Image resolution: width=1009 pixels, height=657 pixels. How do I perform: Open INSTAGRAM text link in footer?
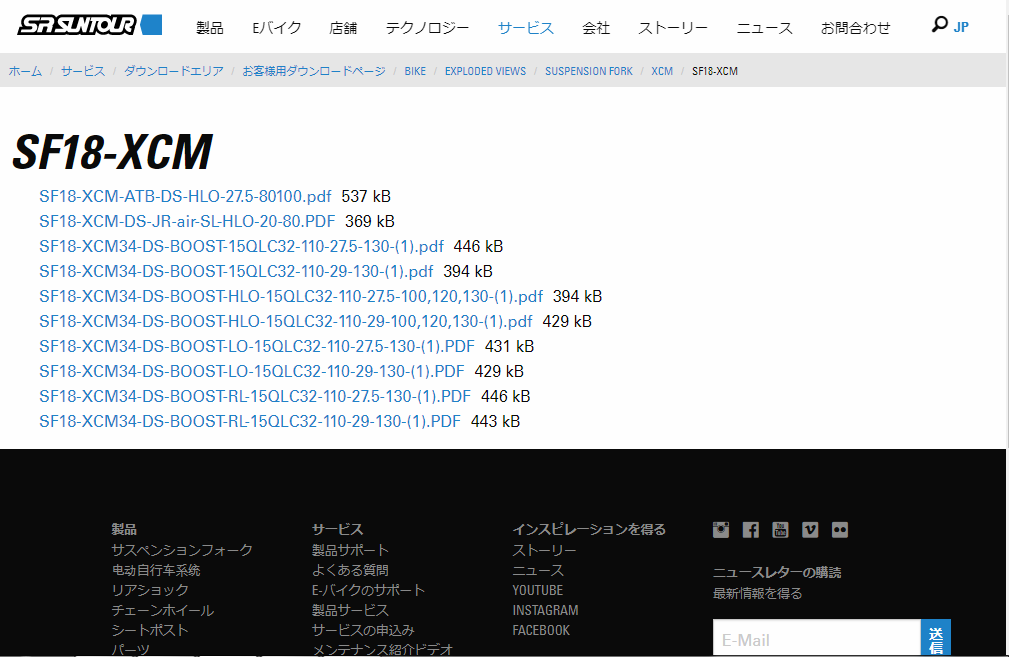(545, 610)
